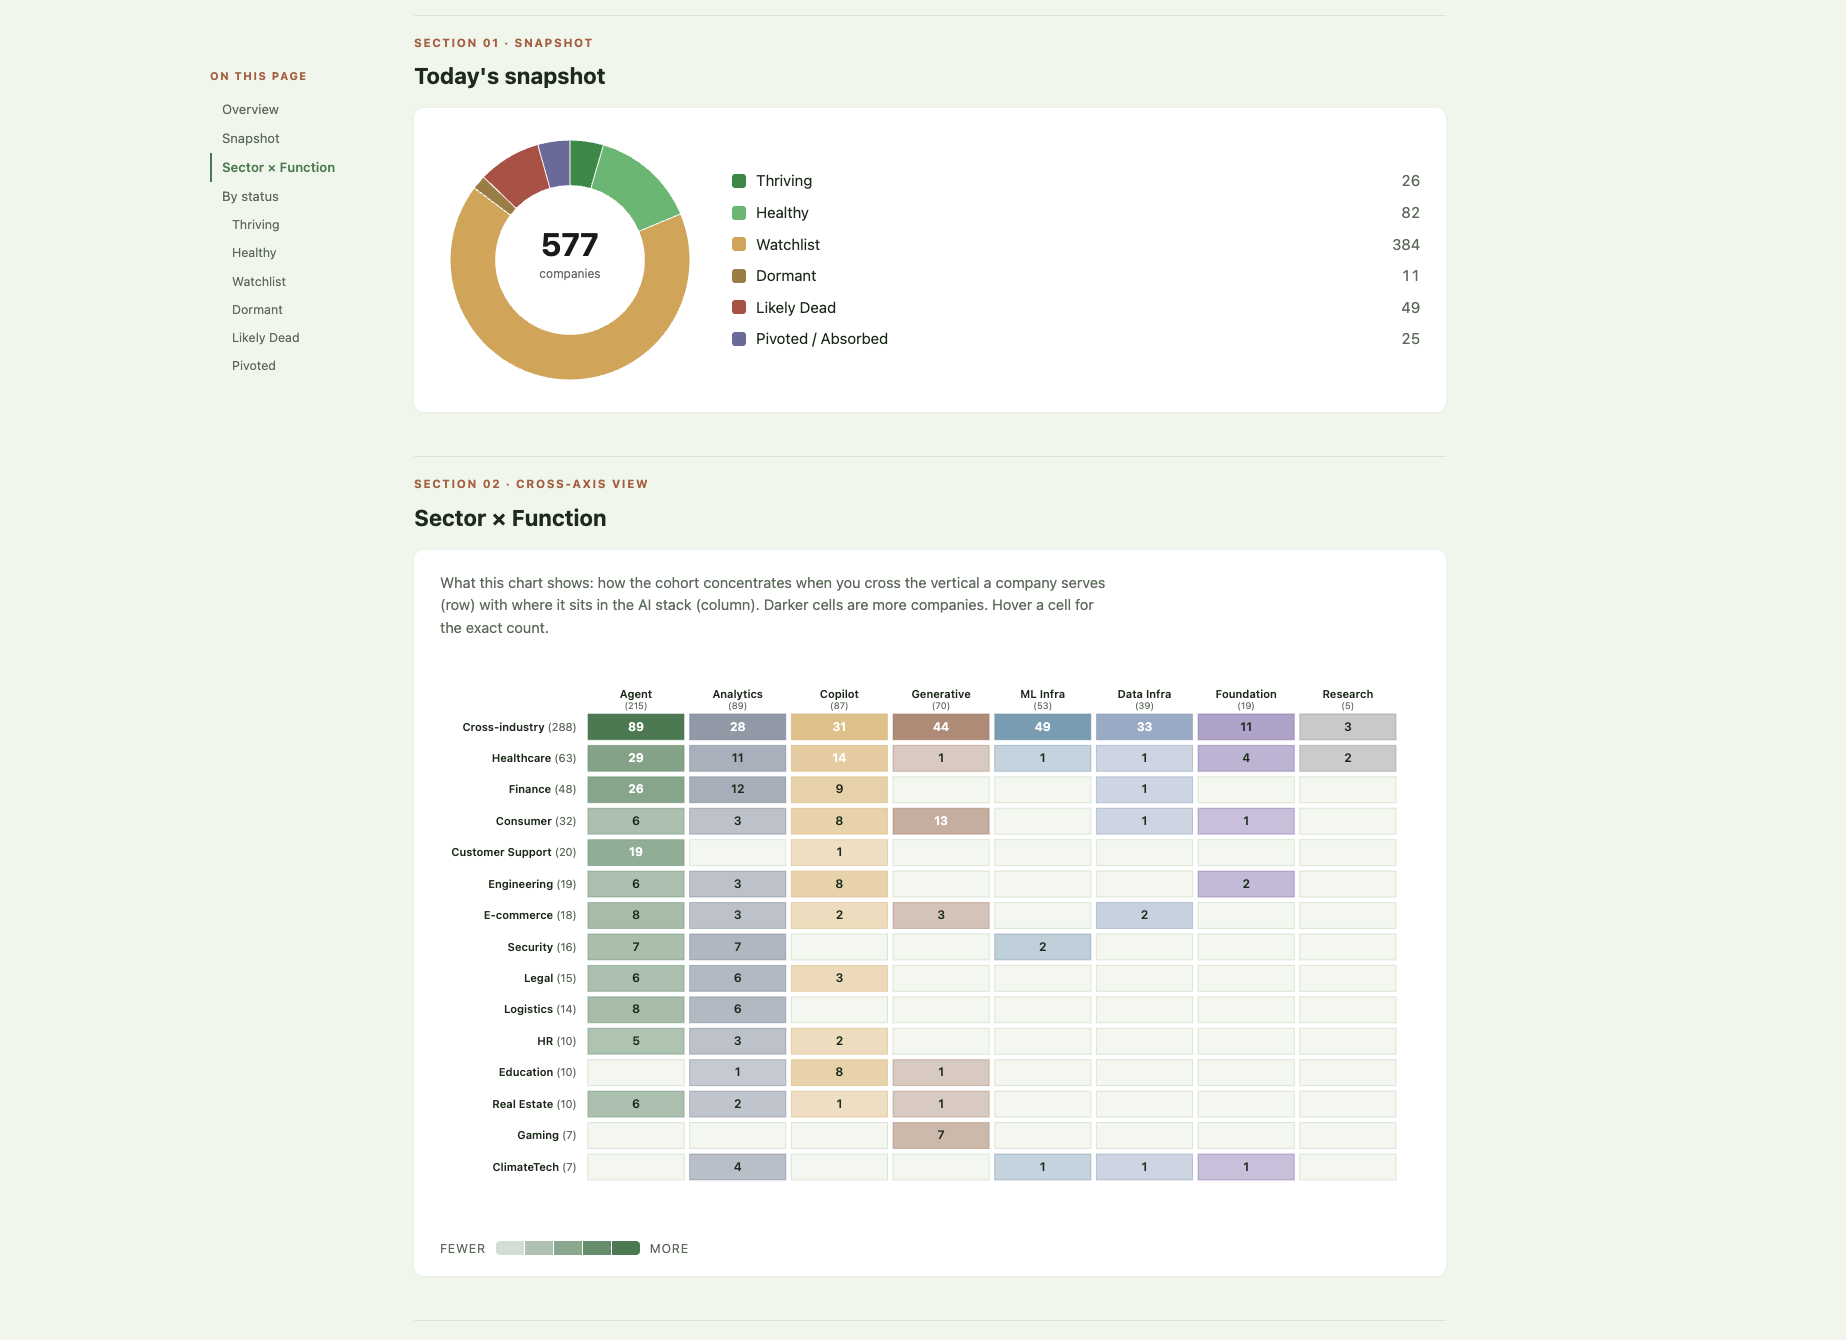Click the Cross-industry Agent cell showing 89
This screenshot has width=1846, height=1340.
tap(635, 727)
